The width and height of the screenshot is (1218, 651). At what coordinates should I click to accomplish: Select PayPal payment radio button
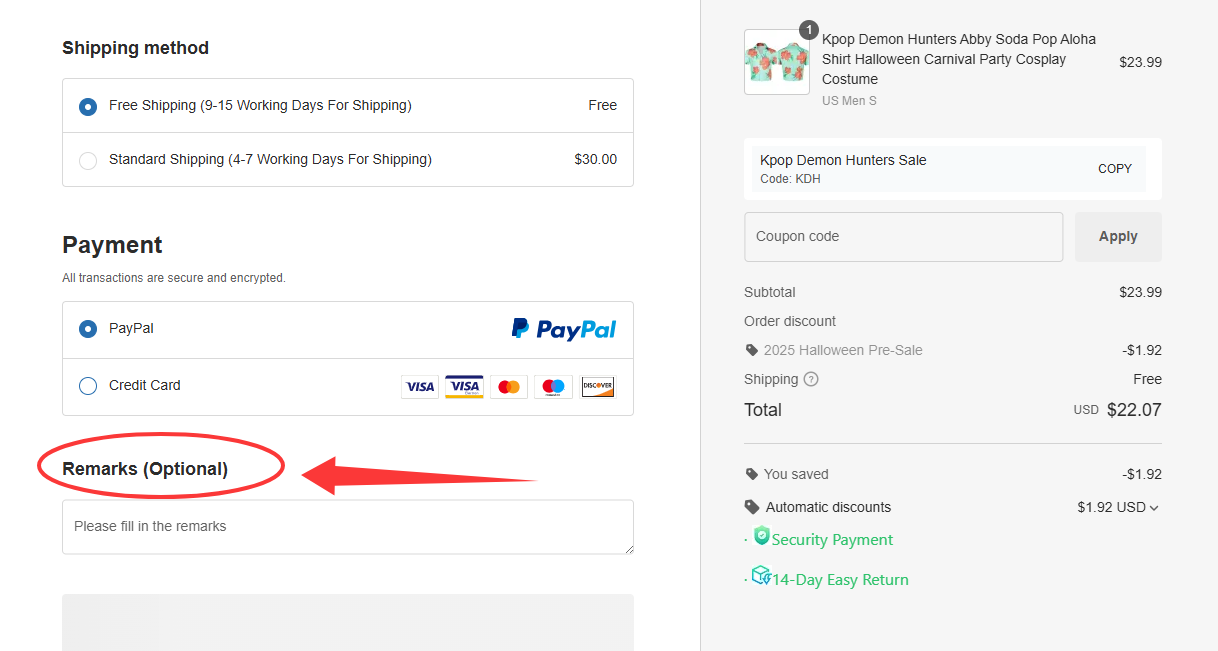(88, 329)
